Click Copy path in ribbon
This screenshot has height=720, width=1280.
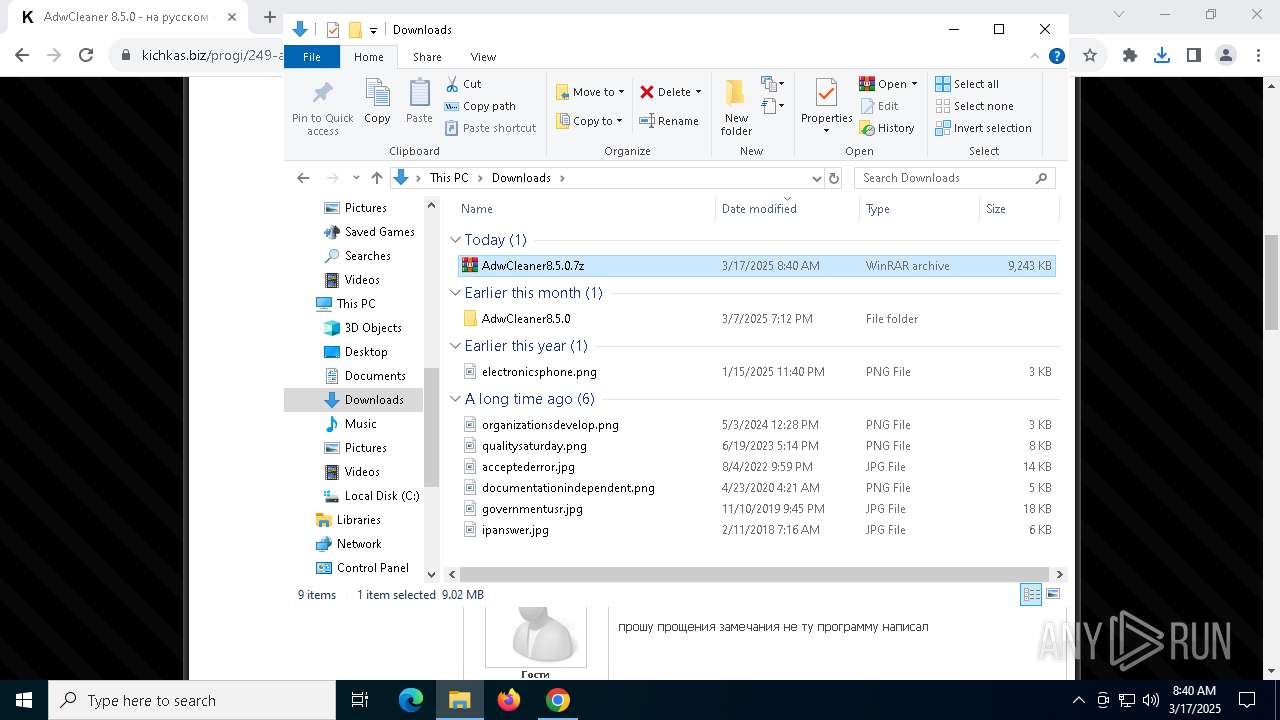[480, 106]
